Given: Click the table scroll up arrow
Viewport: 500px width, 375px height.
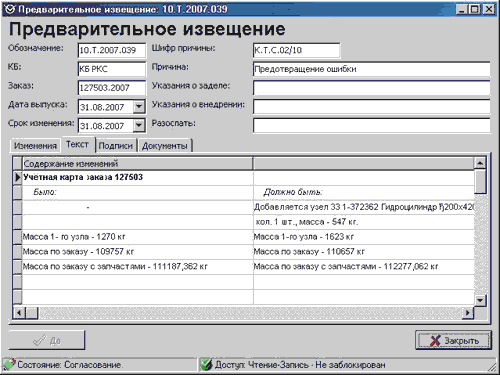Looking at the screenshot, I should (x=480, y=163).
